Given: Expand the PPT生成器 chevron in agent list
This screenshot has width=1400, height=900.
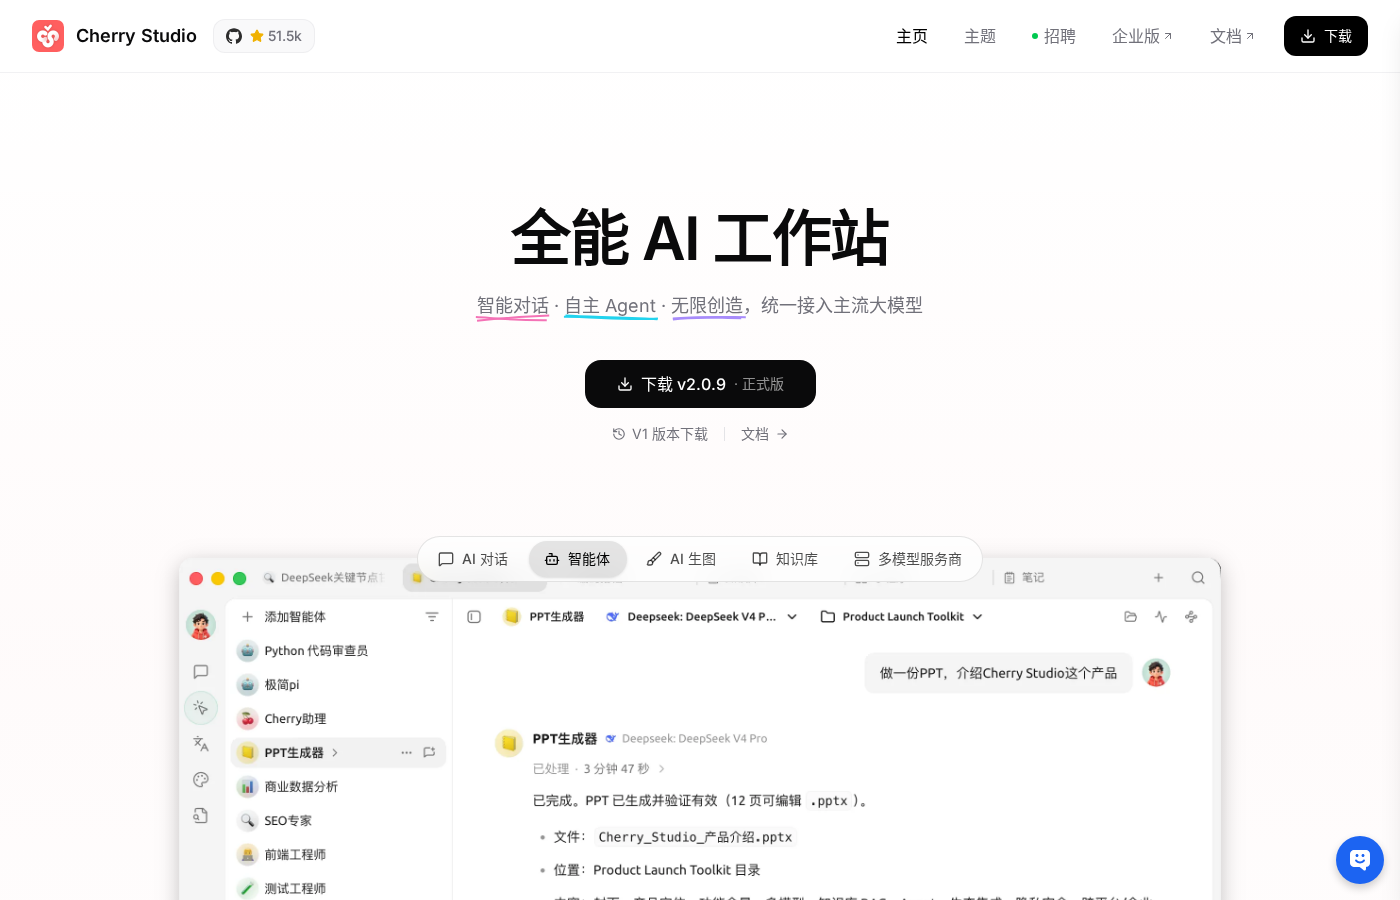Looking at the screenshot, I should click(335, 753).
